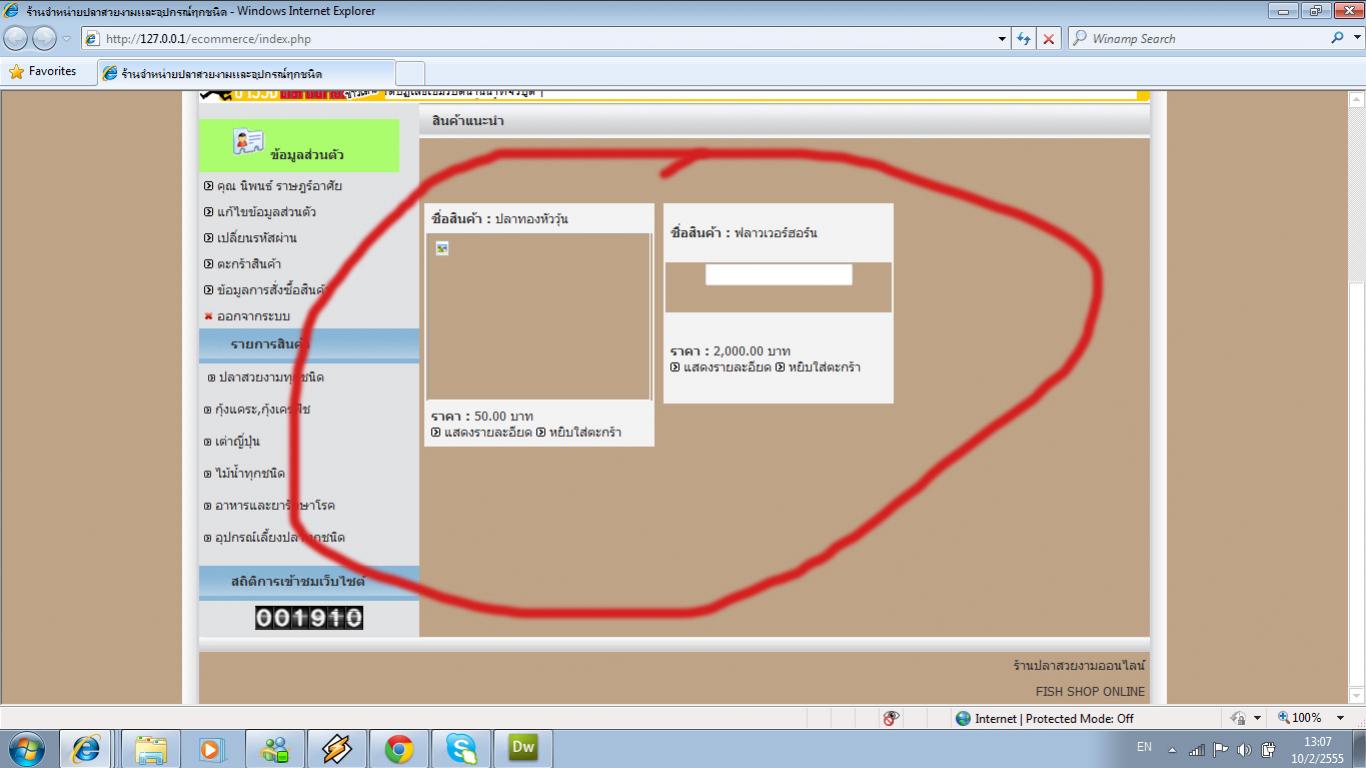Open the Windows Start menu
The width and height of the screenshot is (1366, 768).
pos(27,748)
